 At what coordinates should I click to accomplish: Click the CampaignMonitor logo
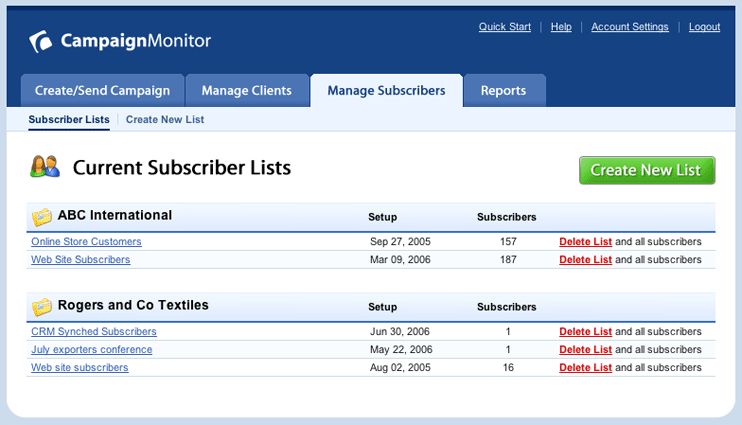coord(120,41)
